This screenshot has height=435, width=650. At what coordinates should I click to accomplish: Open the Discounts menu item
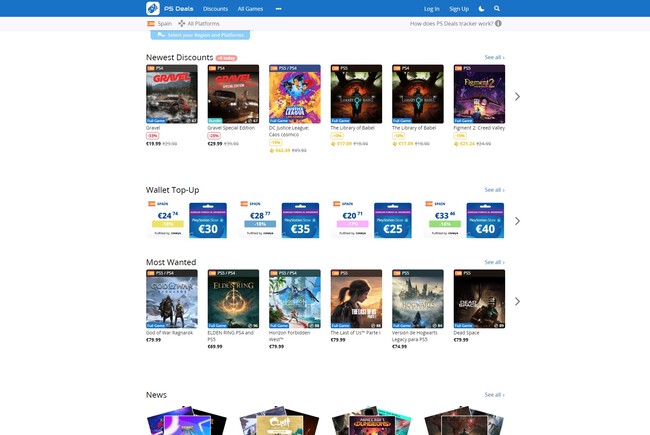[x=216, y=9]
